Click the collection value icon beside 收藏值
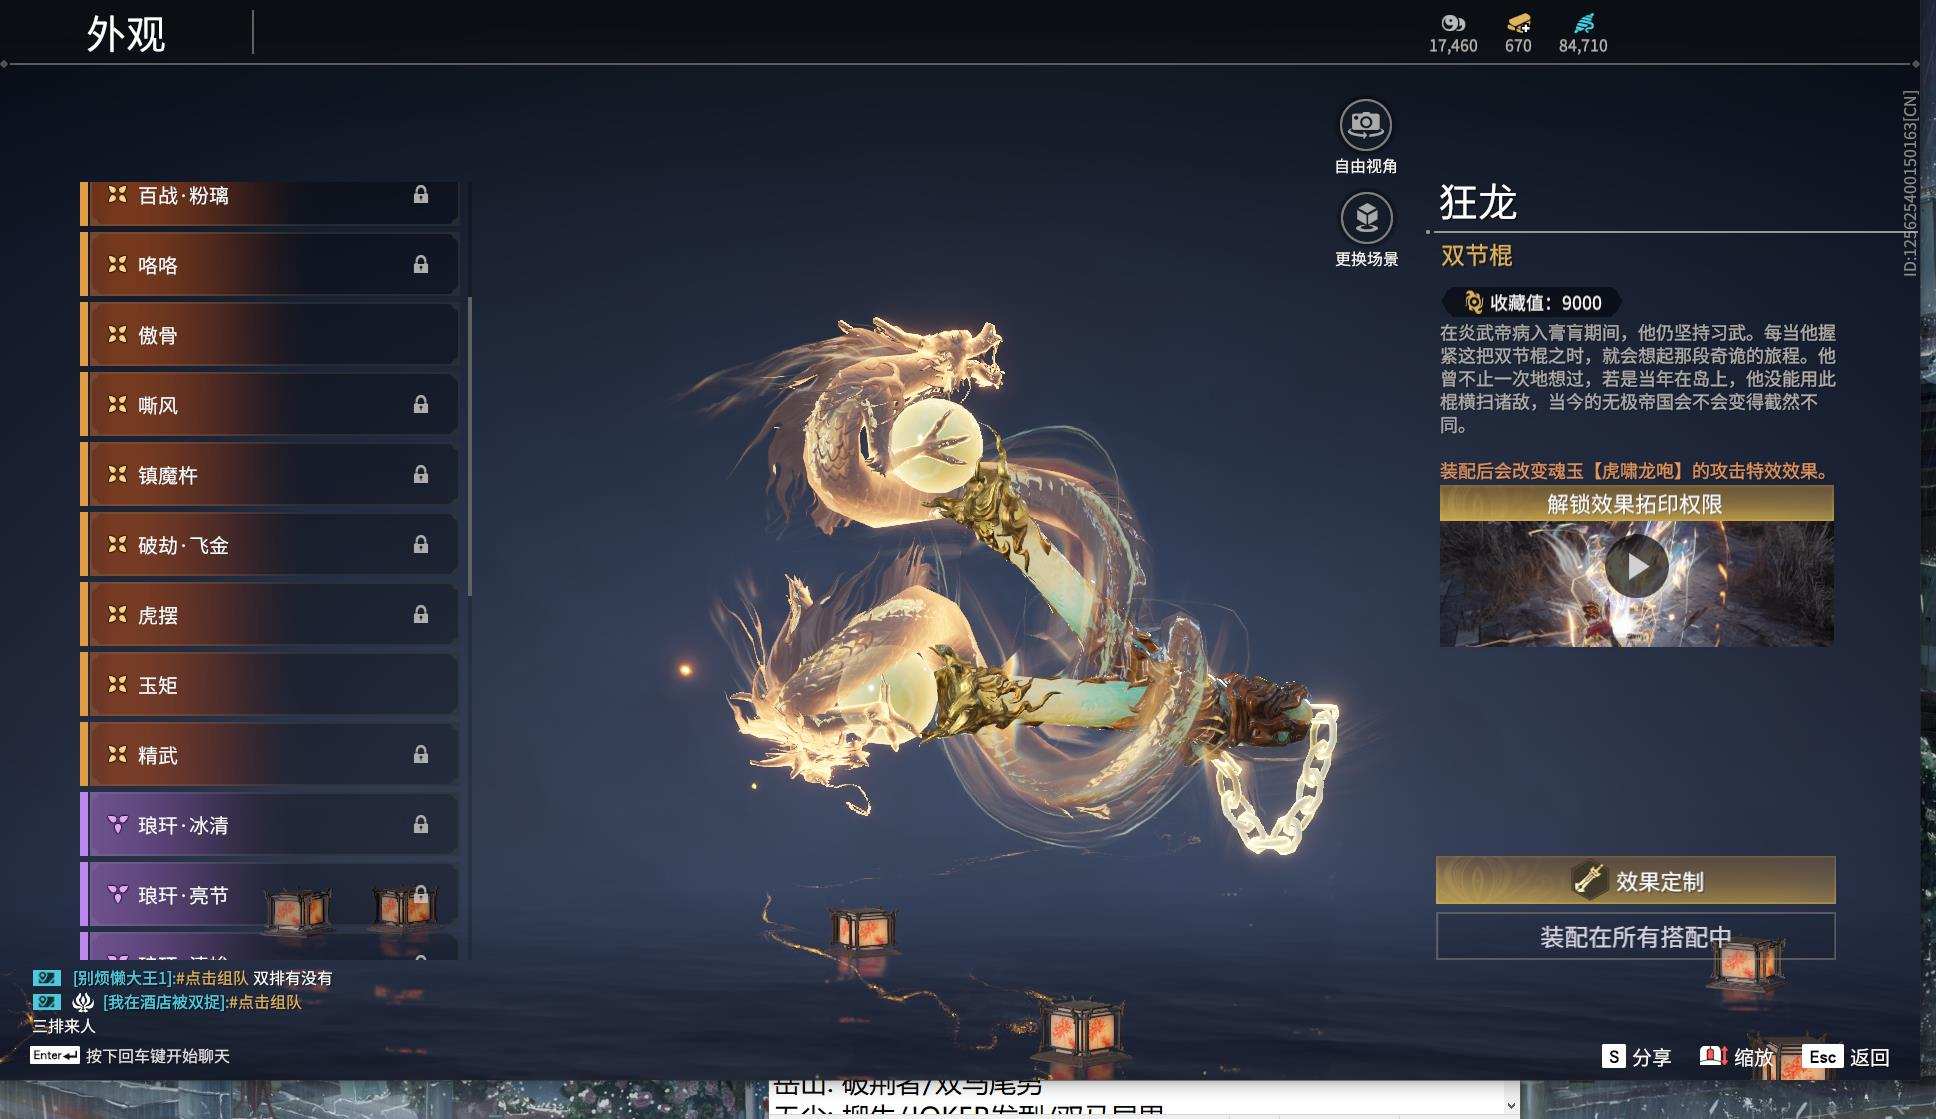The width and height of the screenshot is (1936, 1119). (1473, 302)
